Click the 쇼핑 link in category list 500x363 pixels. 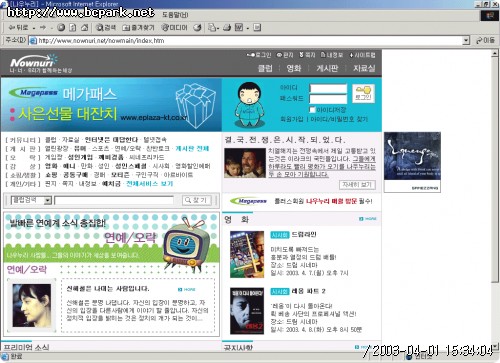pos(51,175)
